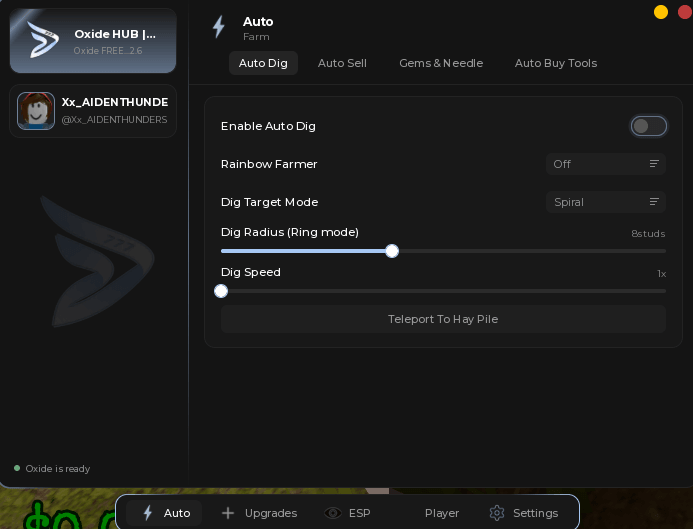693x529 pixels.
Task: Click the eye icon next to ESP
Action: point(333,513)
